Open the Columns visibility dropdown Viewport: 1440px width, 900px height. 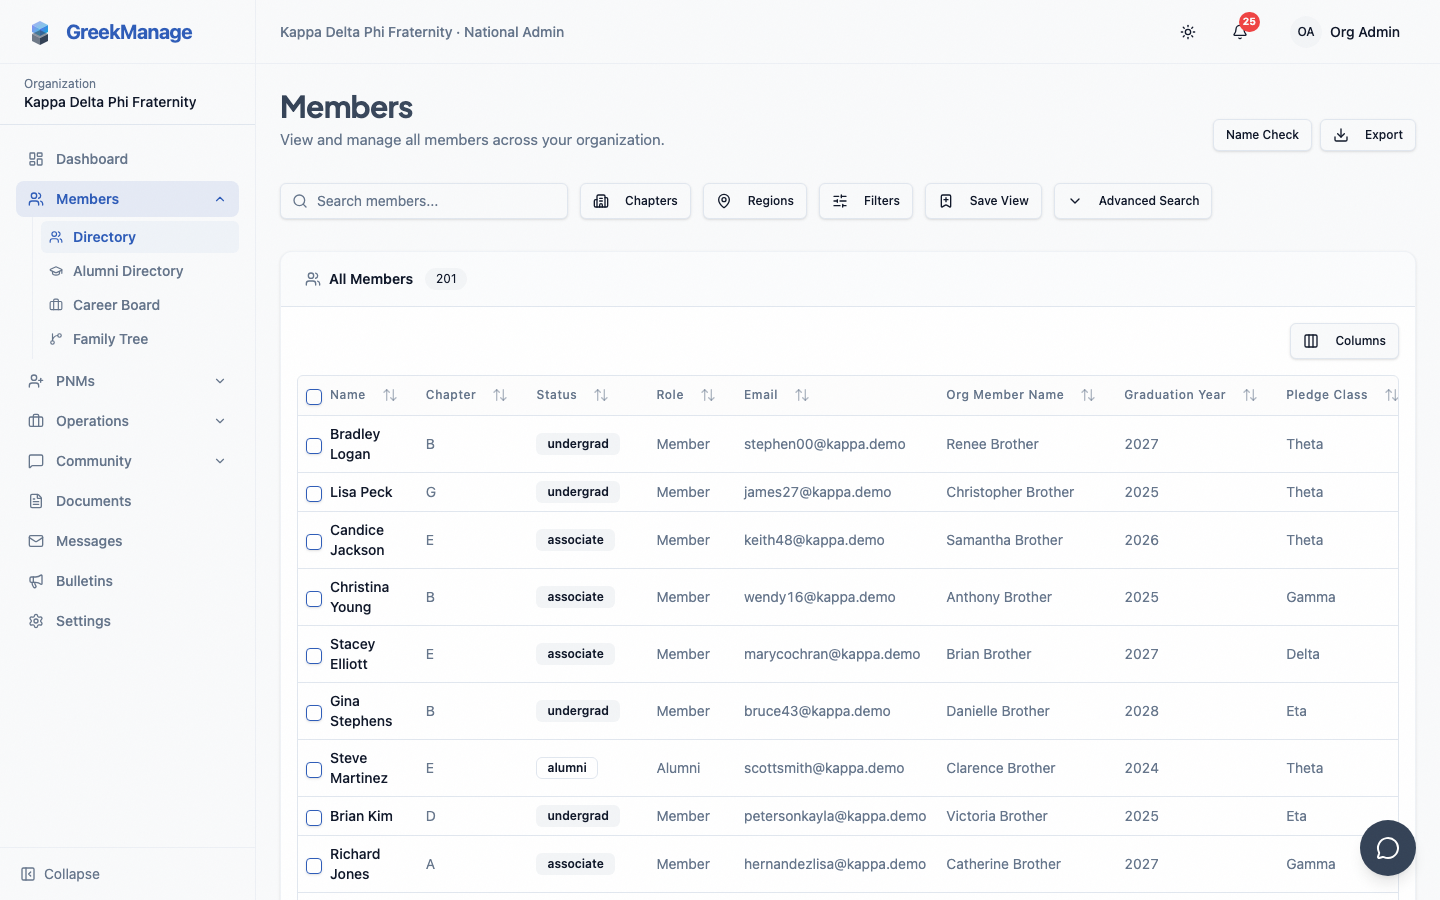point(1344,341)
